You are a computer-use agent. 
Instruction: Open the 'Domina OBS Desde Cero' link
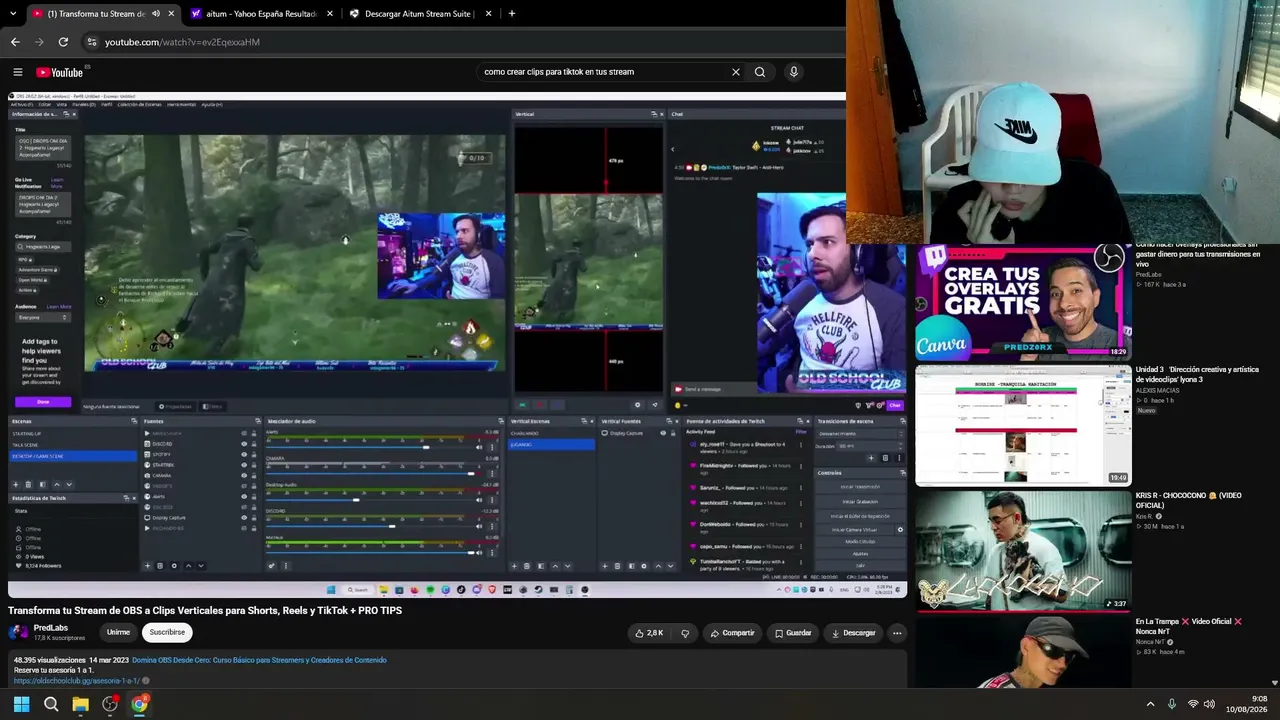(259, 660)
